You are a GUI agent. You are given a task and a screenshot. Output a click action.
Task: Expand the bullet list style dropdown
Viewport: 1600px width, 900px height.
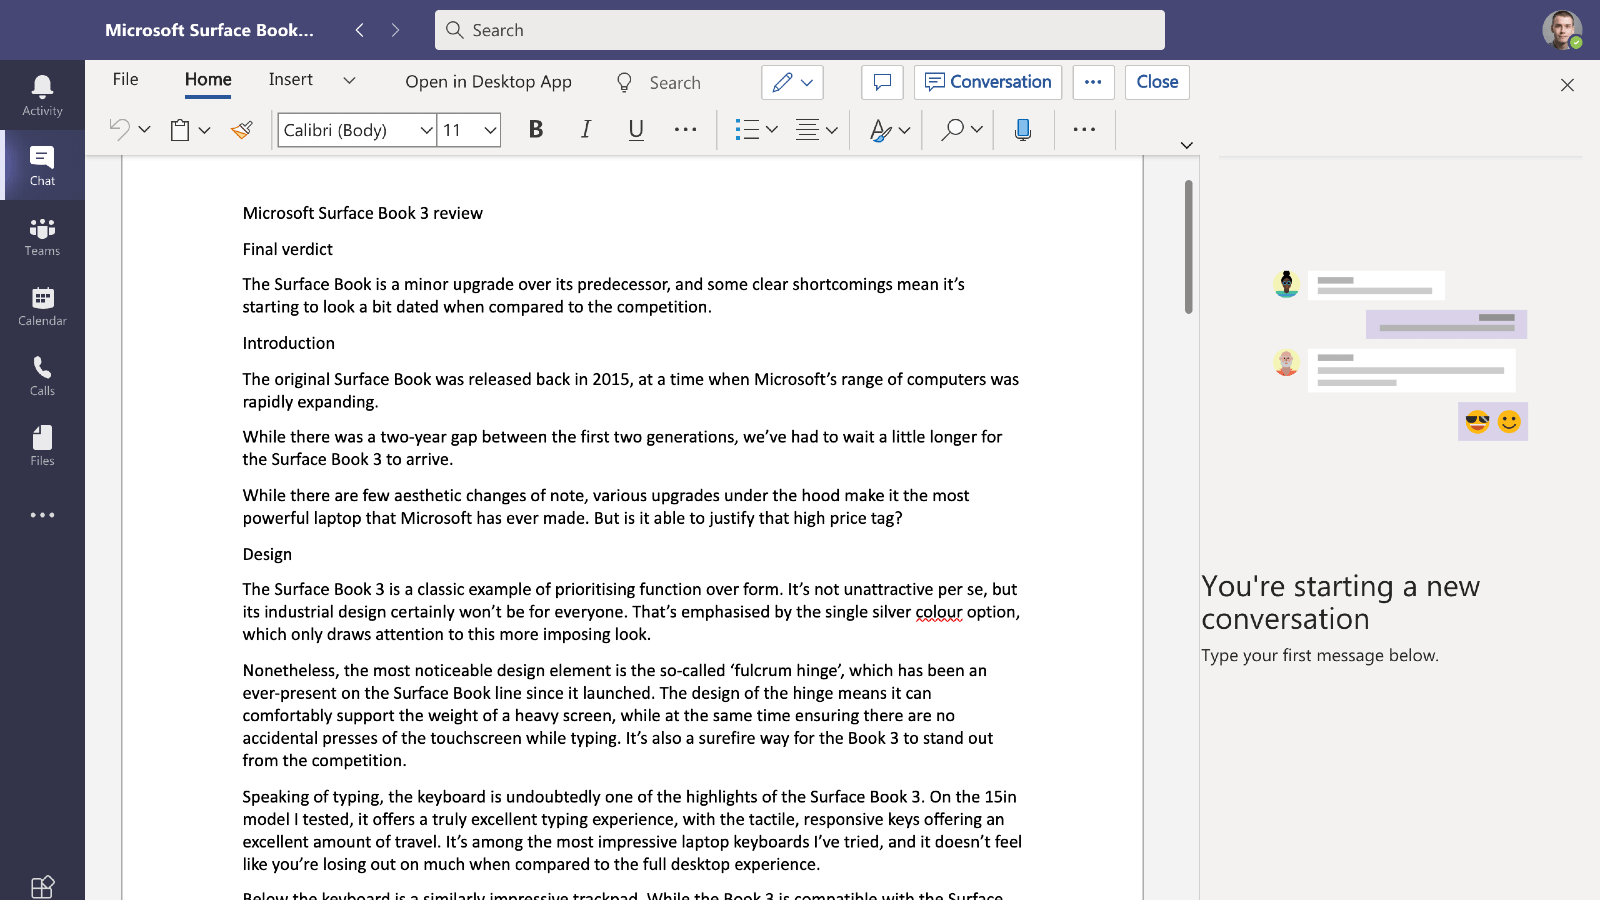point(771,129)
